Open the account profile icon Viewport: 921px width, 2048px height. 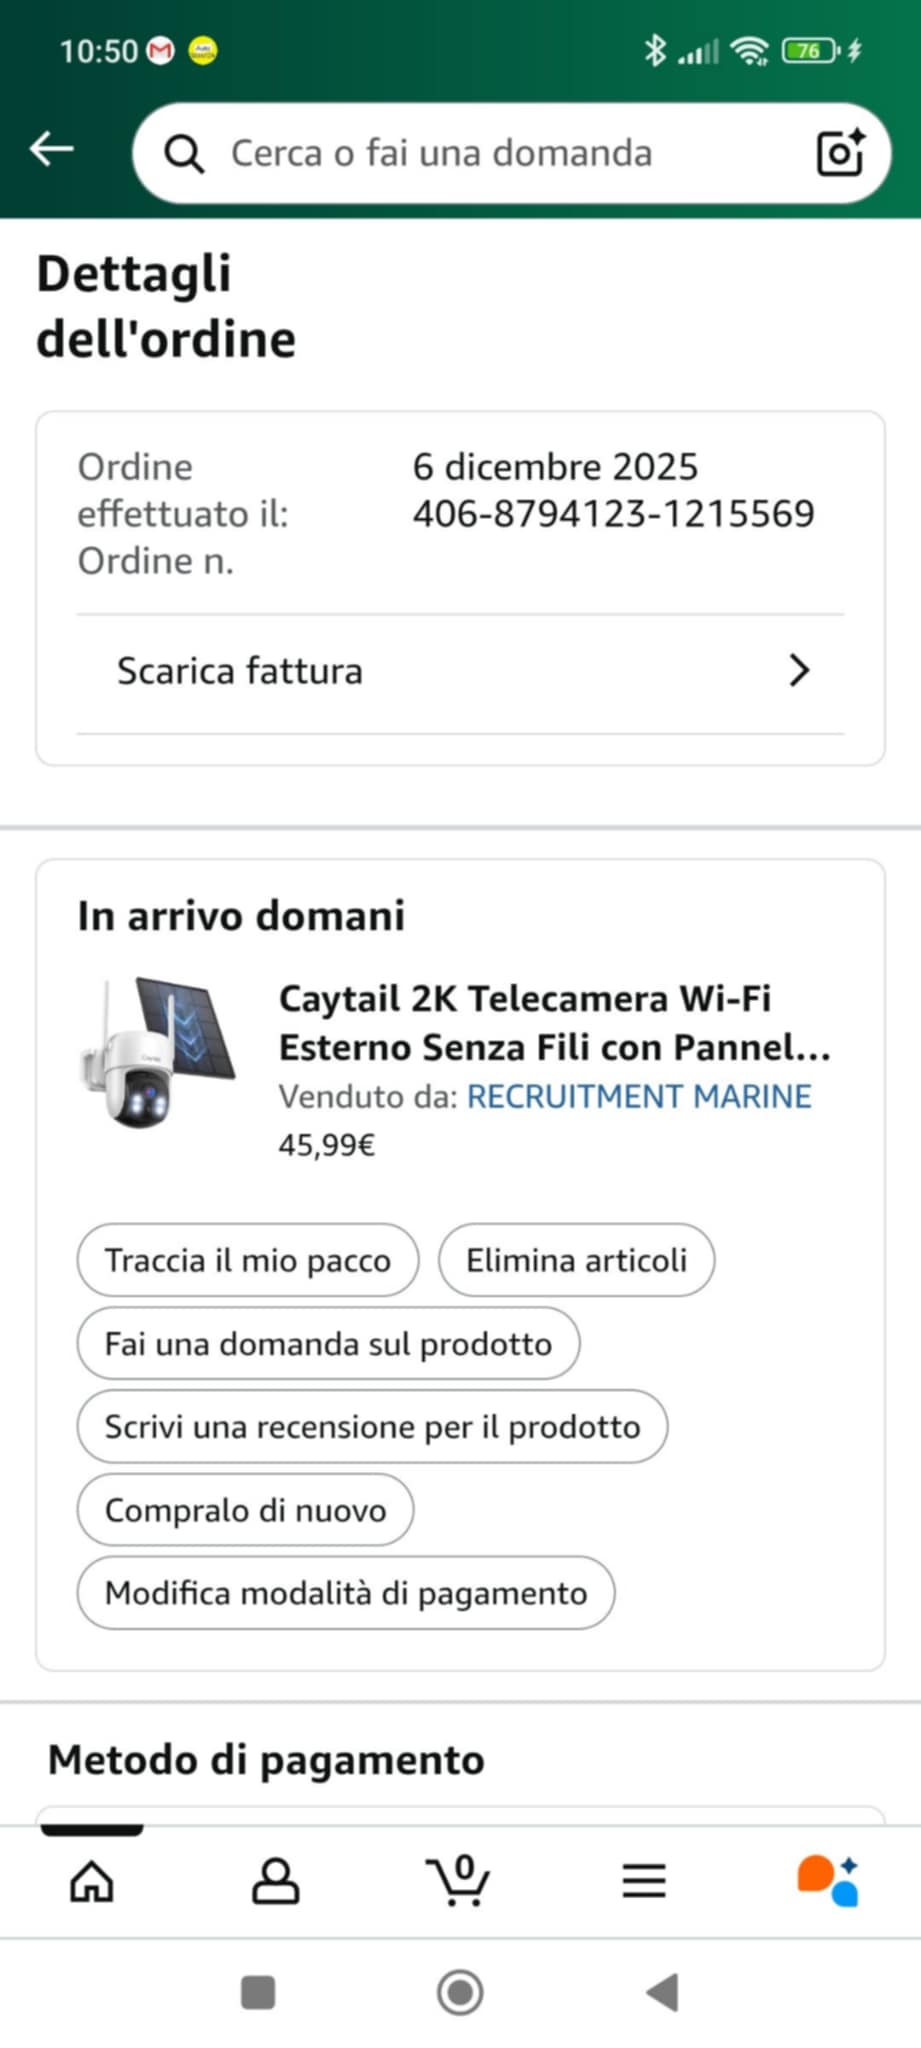click(x=275, y=1881)
